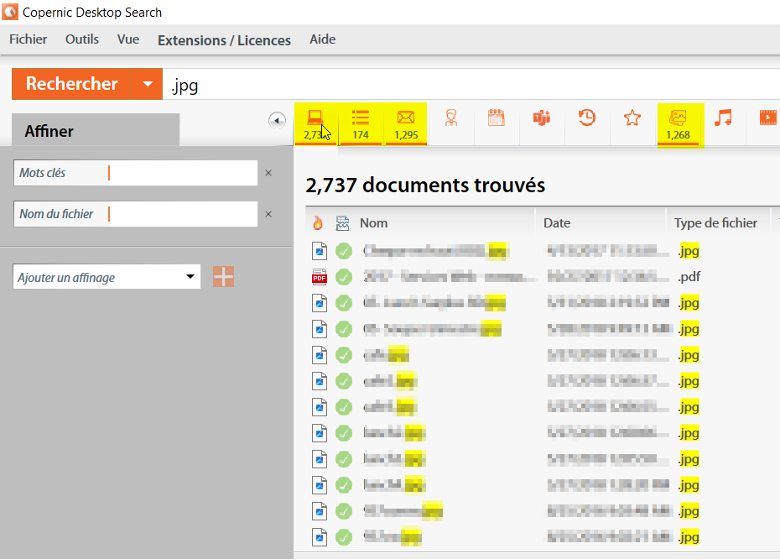Select the Contacts person icon
Viewport: 780px width, 560px height.
coord(451,118)
